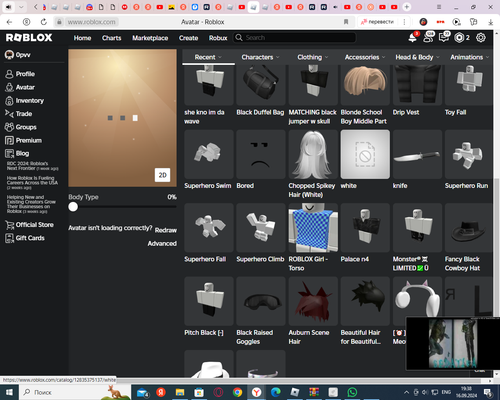Click the Redraw link

[x=166, y=230]
